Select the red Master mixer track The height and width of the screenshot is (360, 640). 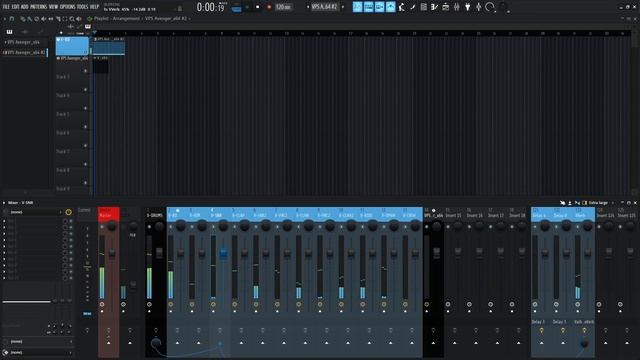pos(109,214)
